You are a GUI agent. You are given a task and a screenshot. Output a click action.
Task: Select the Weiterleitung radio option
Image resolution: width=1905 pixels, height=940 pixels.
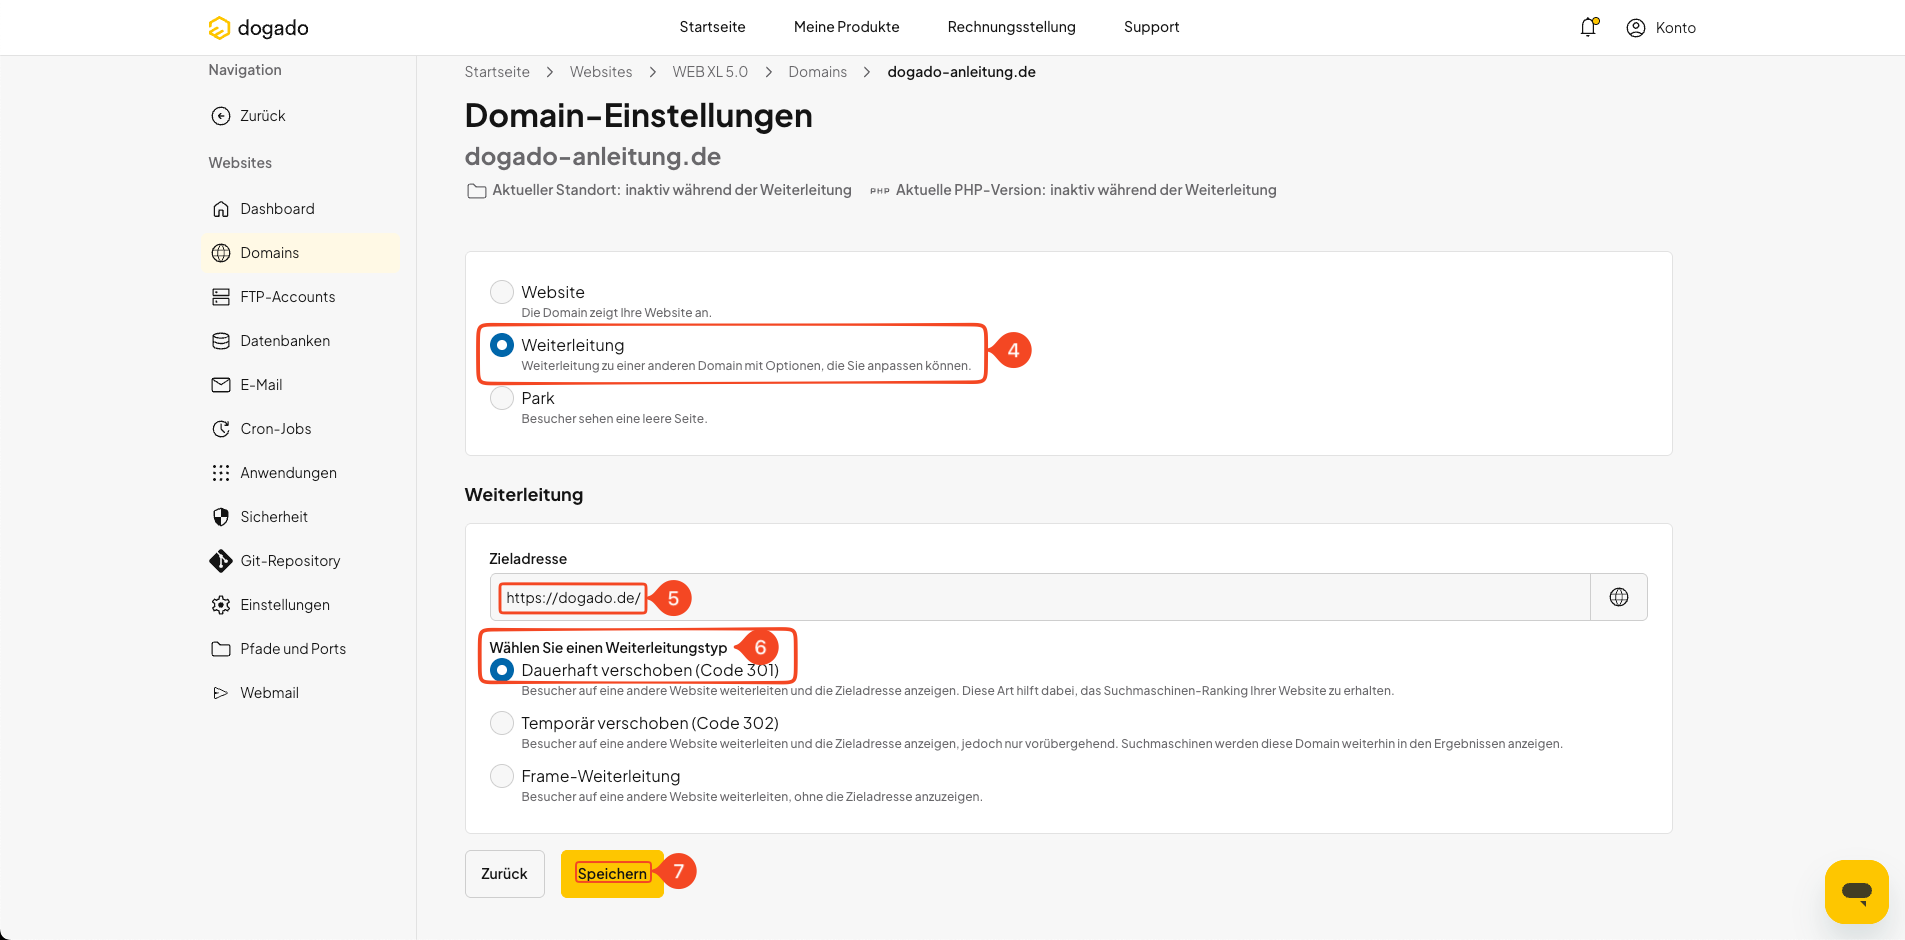502,345
